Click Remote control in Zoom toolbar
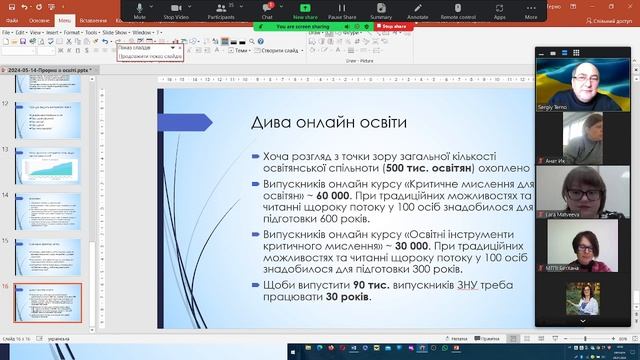This screenshot has height=360, width=640. 458,11
